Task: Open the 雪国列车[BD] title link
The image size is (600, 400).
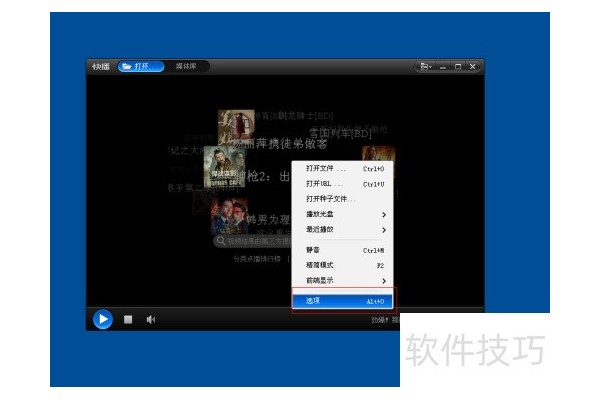Action: 340,134
